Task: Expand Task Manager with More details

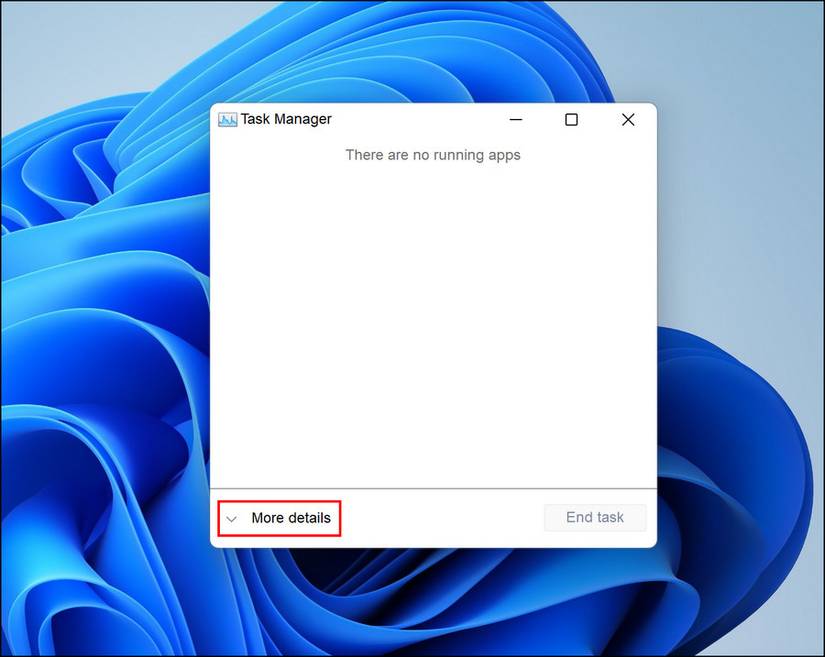Action: [279, 518]
